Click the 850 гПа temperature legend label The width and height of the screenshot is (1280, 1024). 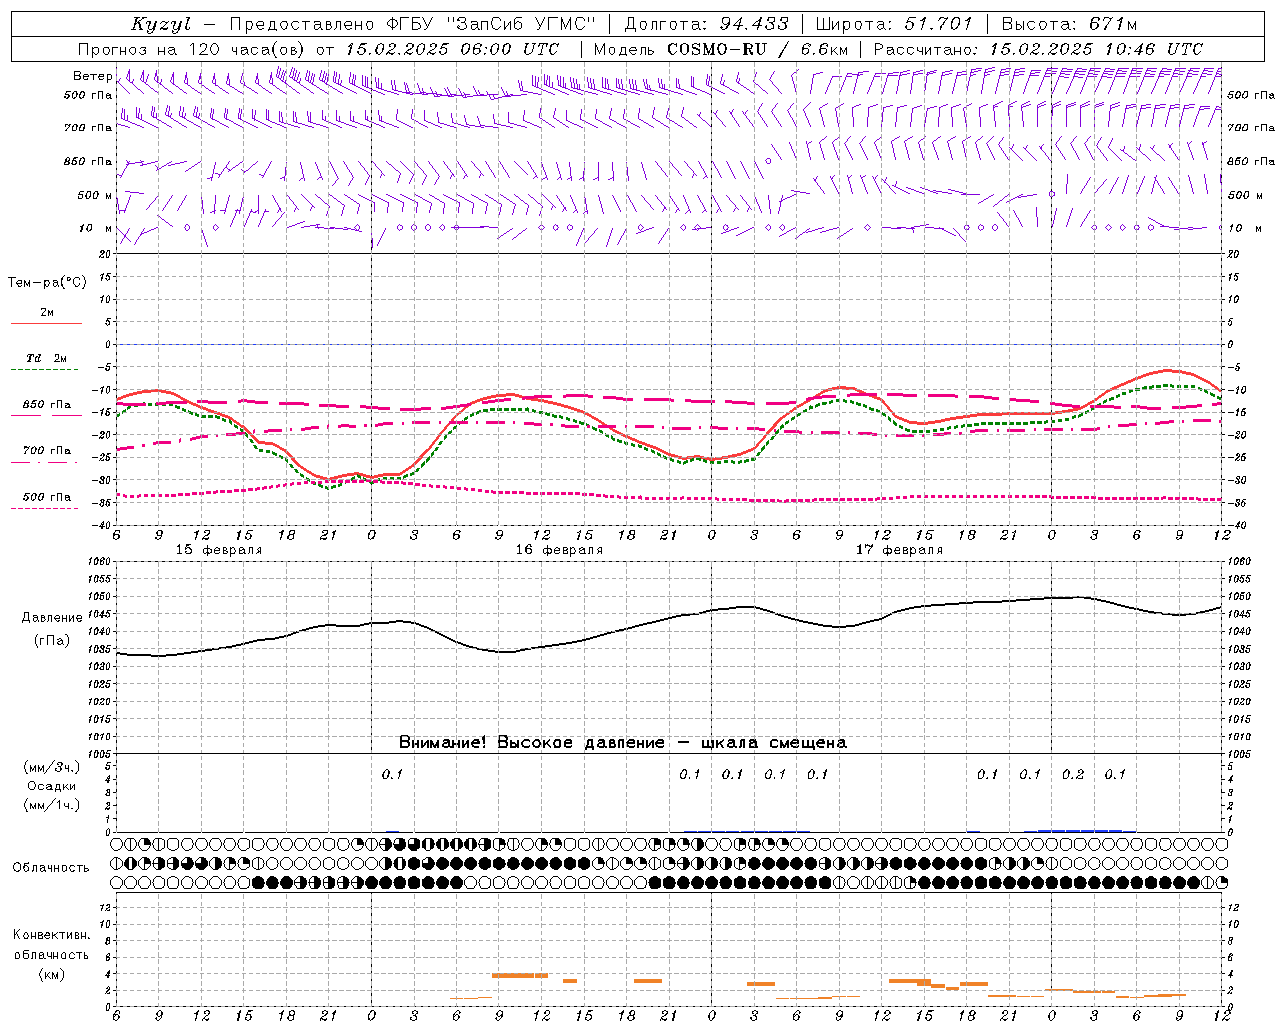47,405
